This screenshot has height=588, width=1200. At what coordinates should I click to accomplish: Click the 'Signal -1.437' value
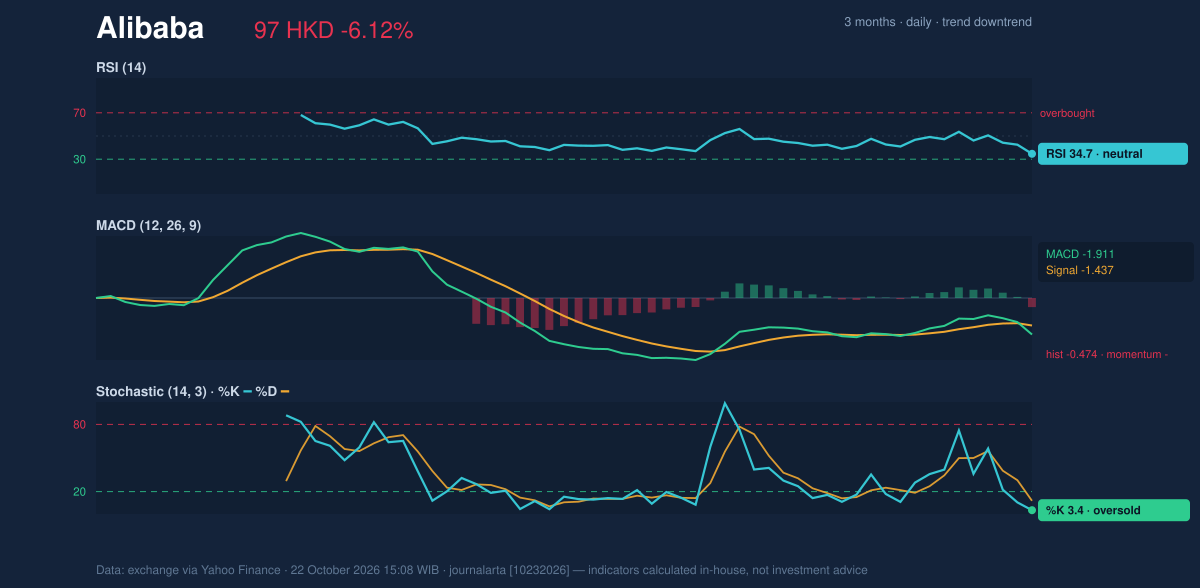pyautogui.click(x=1080, y=270)
